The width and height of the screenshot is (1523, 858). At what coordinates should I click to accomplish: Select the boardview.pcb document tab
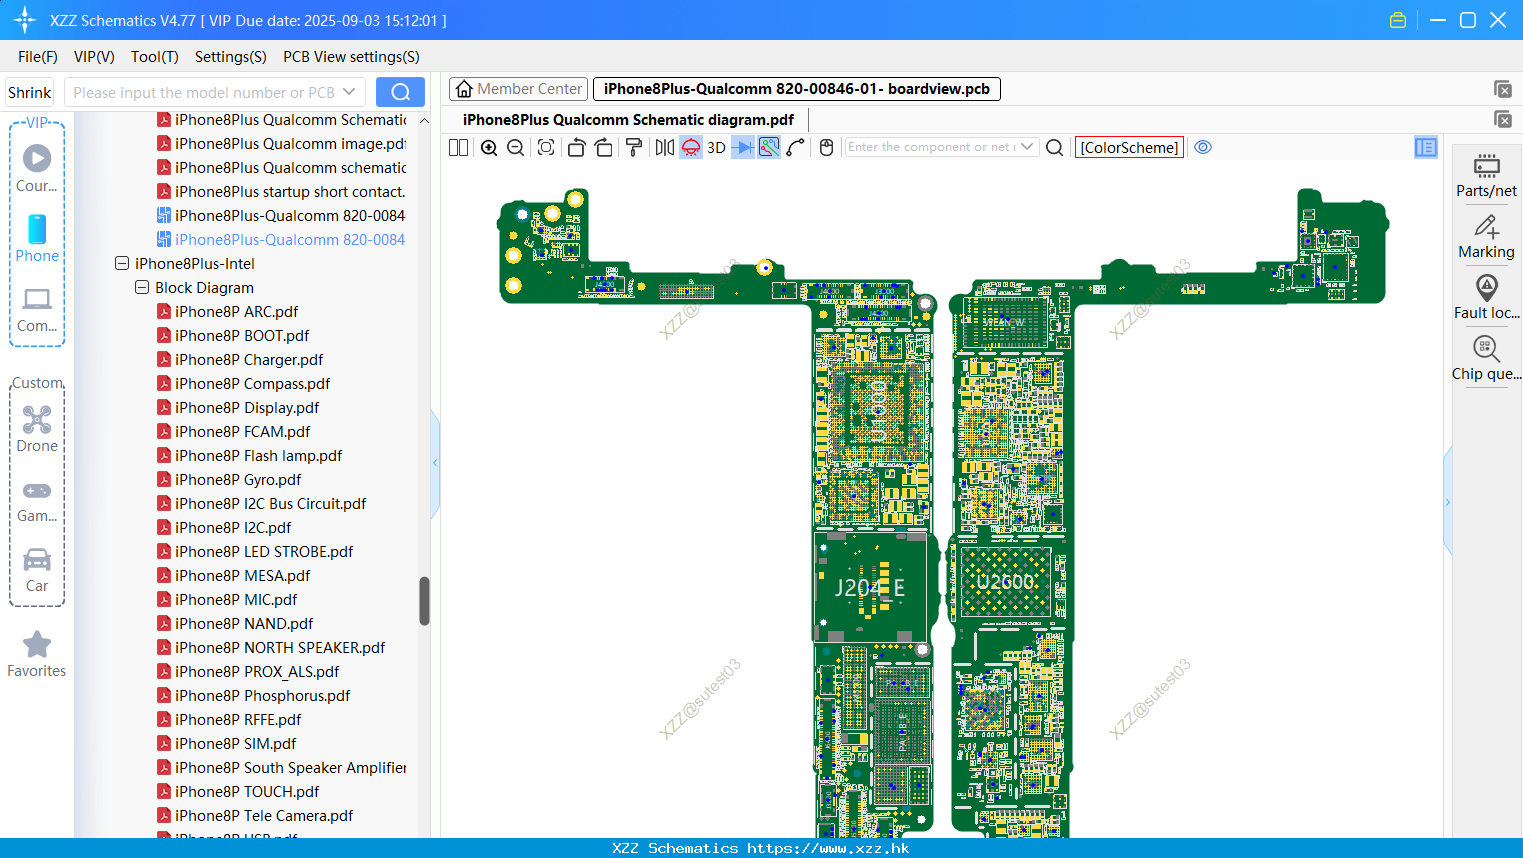pos(797,89)
